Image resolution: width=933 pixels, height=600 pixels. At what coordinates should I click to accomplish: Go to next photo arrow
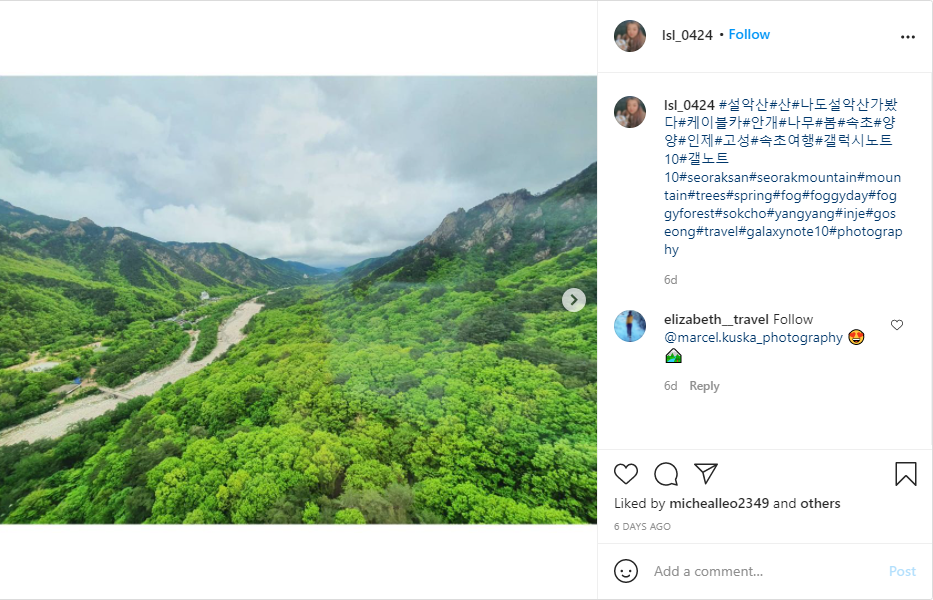(573, 300)
